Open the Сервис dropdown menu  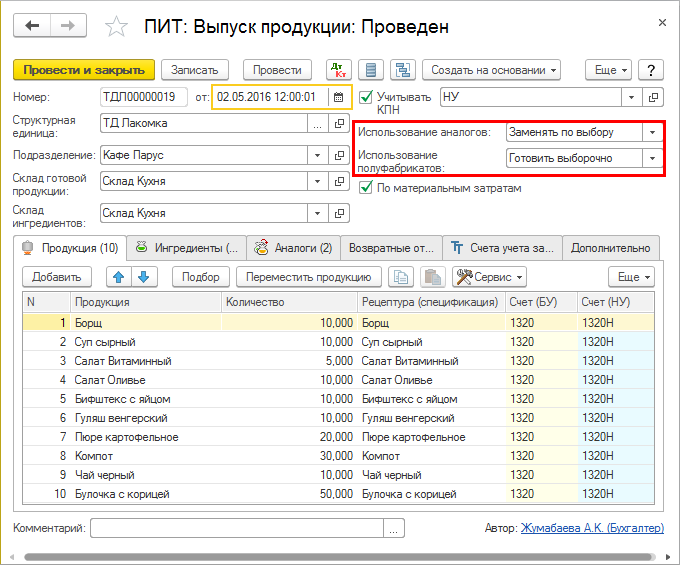(490, 277)
